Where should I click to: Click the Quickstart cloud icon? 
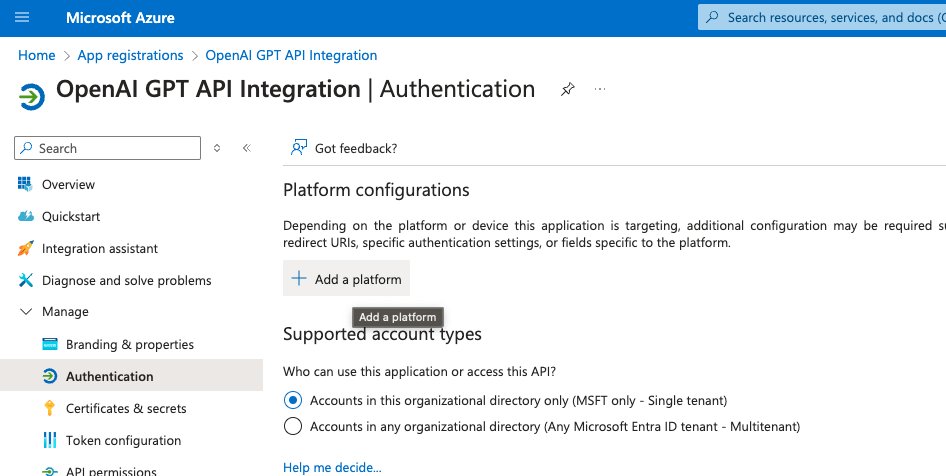25,216
